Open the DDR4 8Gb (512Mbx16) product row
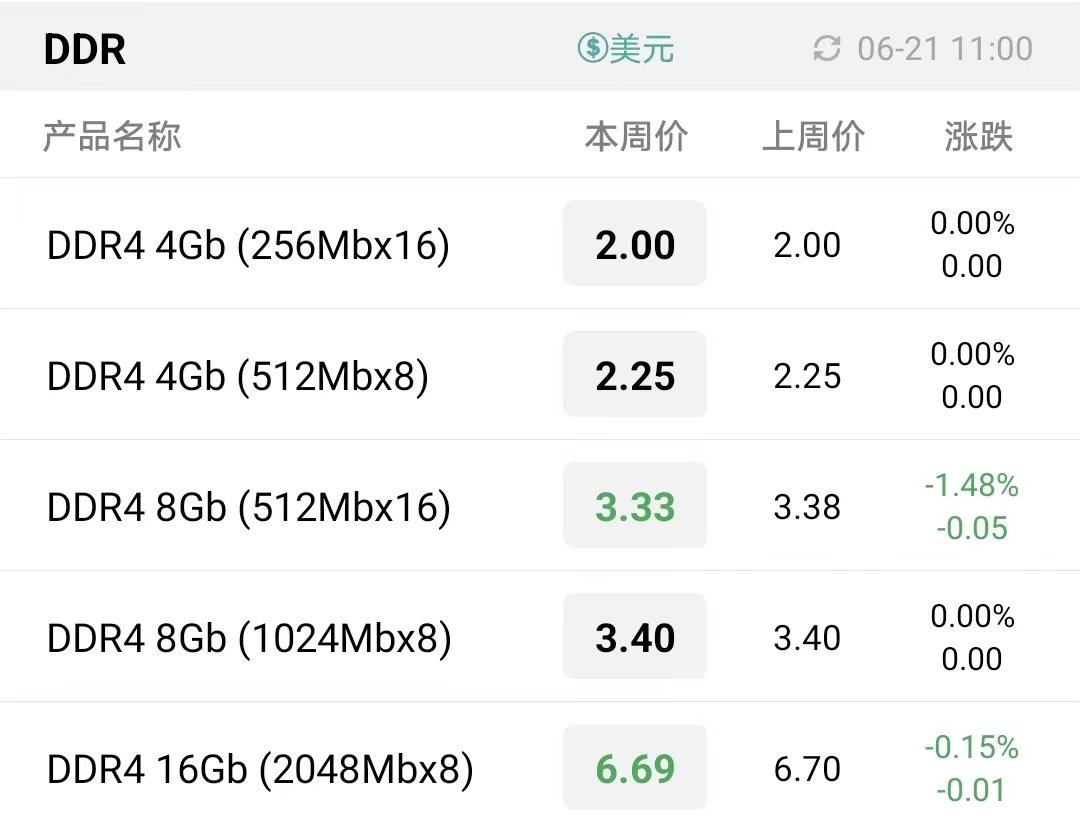The width and height of the screenshot is (1080, 827). pos(540,505)
